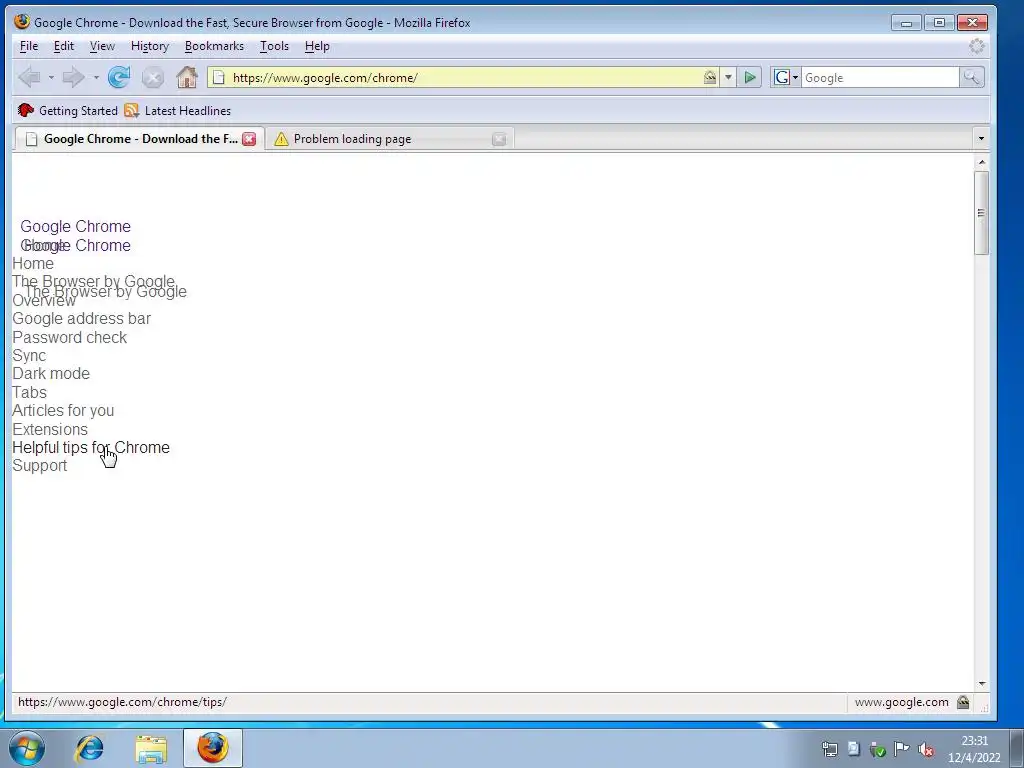Click the Tabs link
Viewport: 1024px width, 768px height.
tap(29, 392)
